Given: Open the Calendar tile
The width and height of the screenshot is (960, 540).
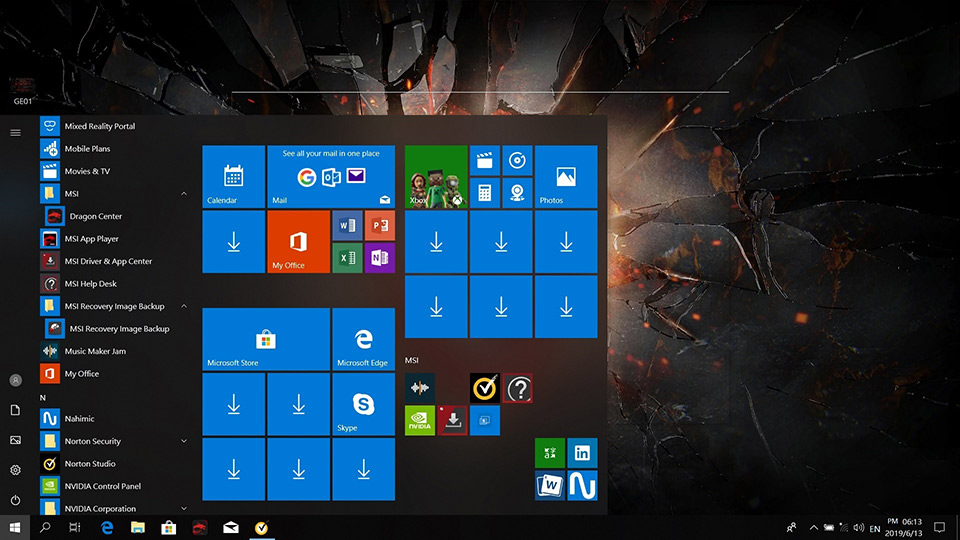Looking at the screenshot, I should (233, 176).
